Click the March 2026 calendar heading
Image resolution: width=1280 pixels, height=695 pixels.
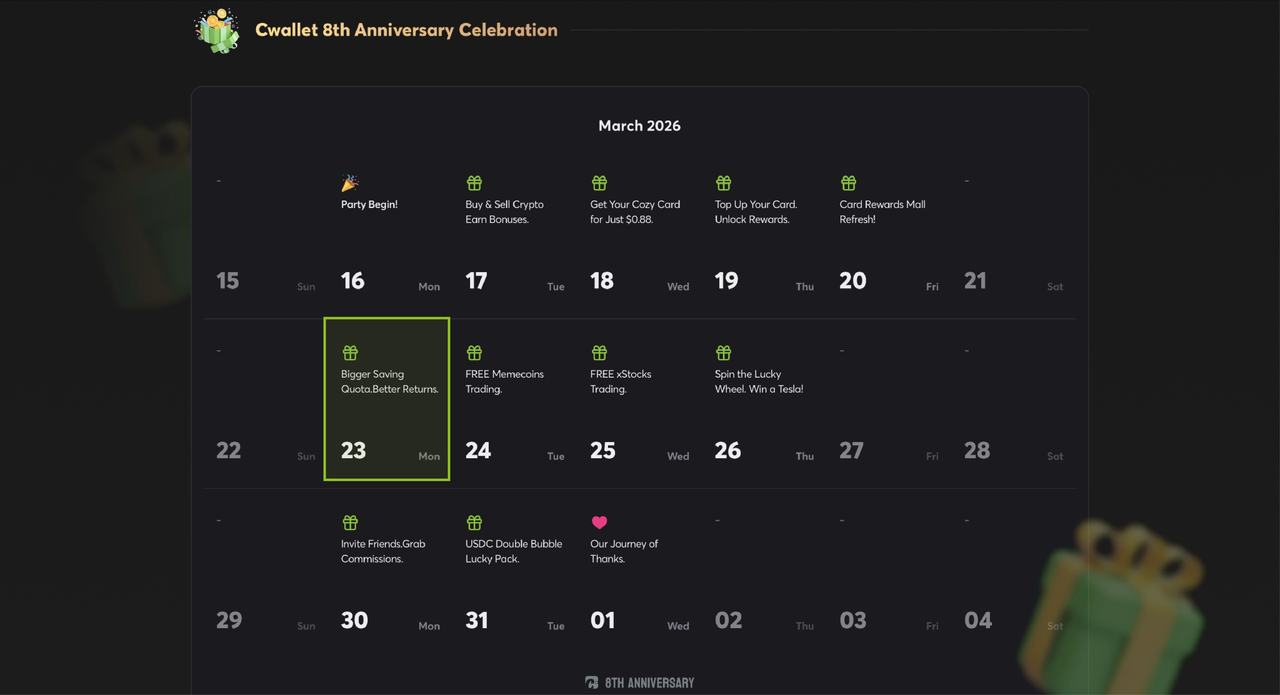click(x=639, y=126)
